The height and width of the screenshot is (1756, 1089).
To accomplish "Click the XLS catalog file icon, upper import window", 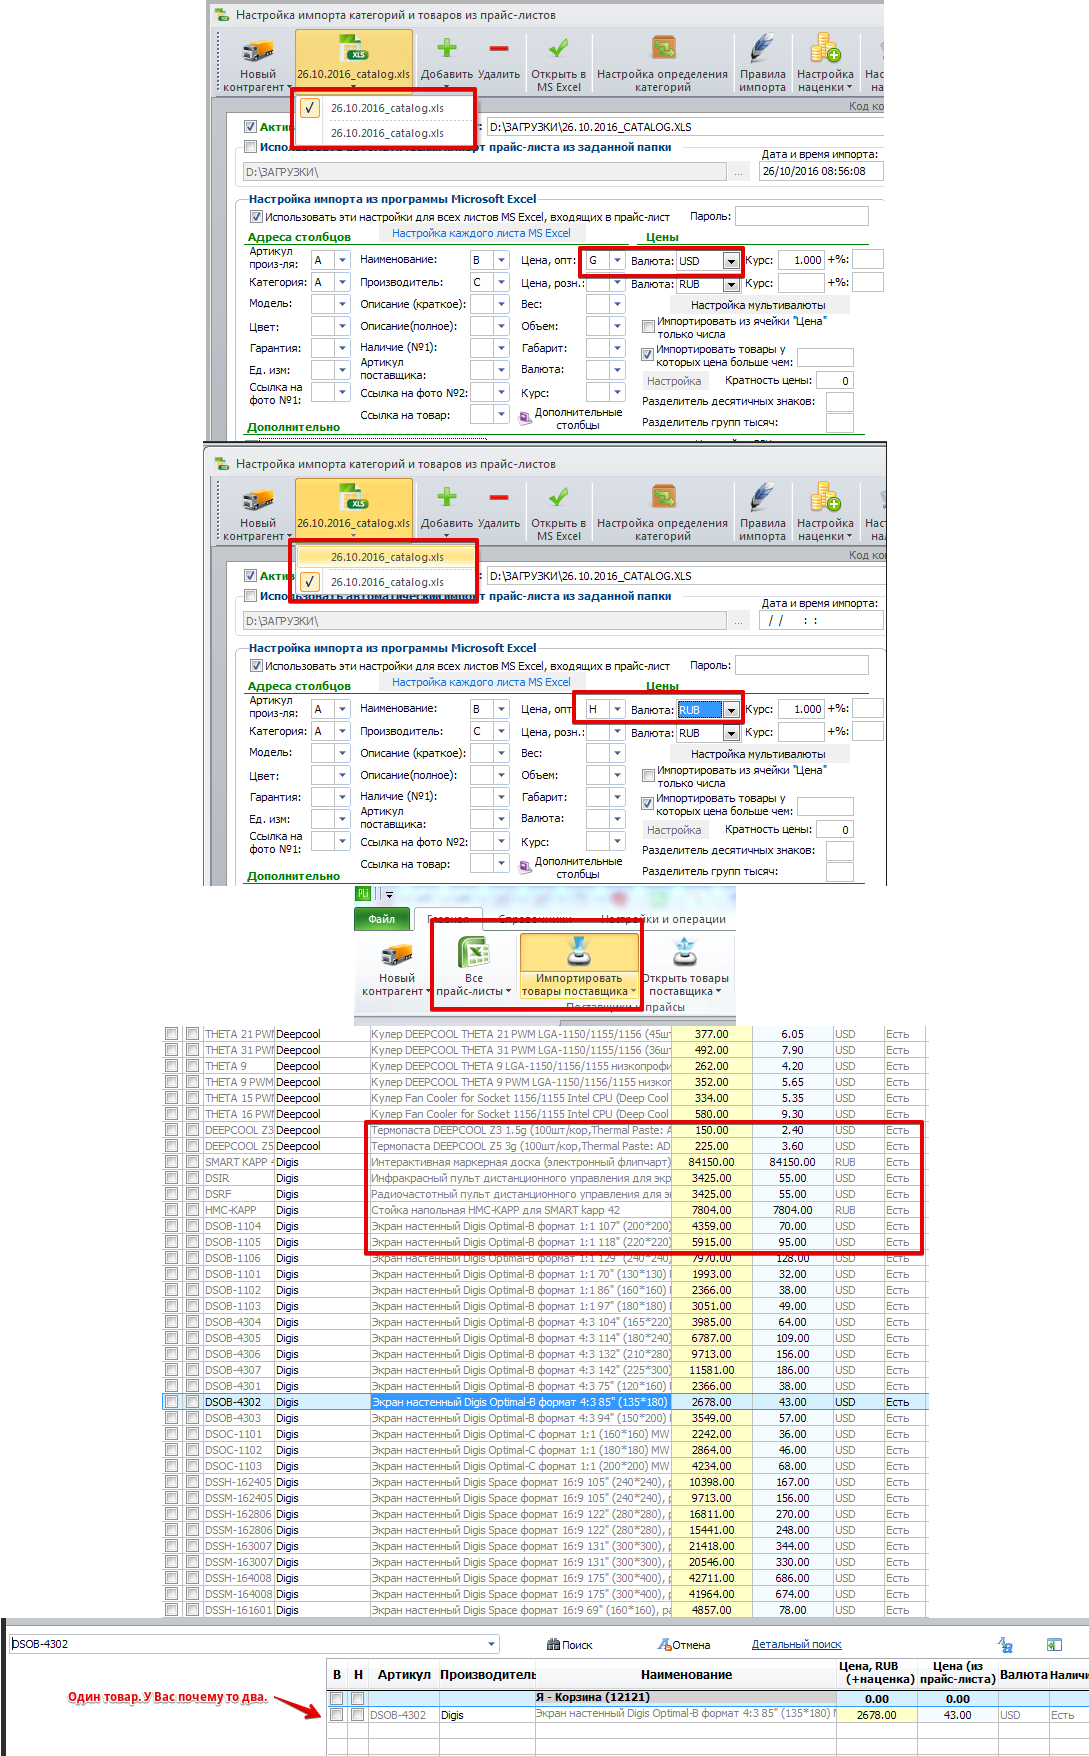I will pos(353,48).
